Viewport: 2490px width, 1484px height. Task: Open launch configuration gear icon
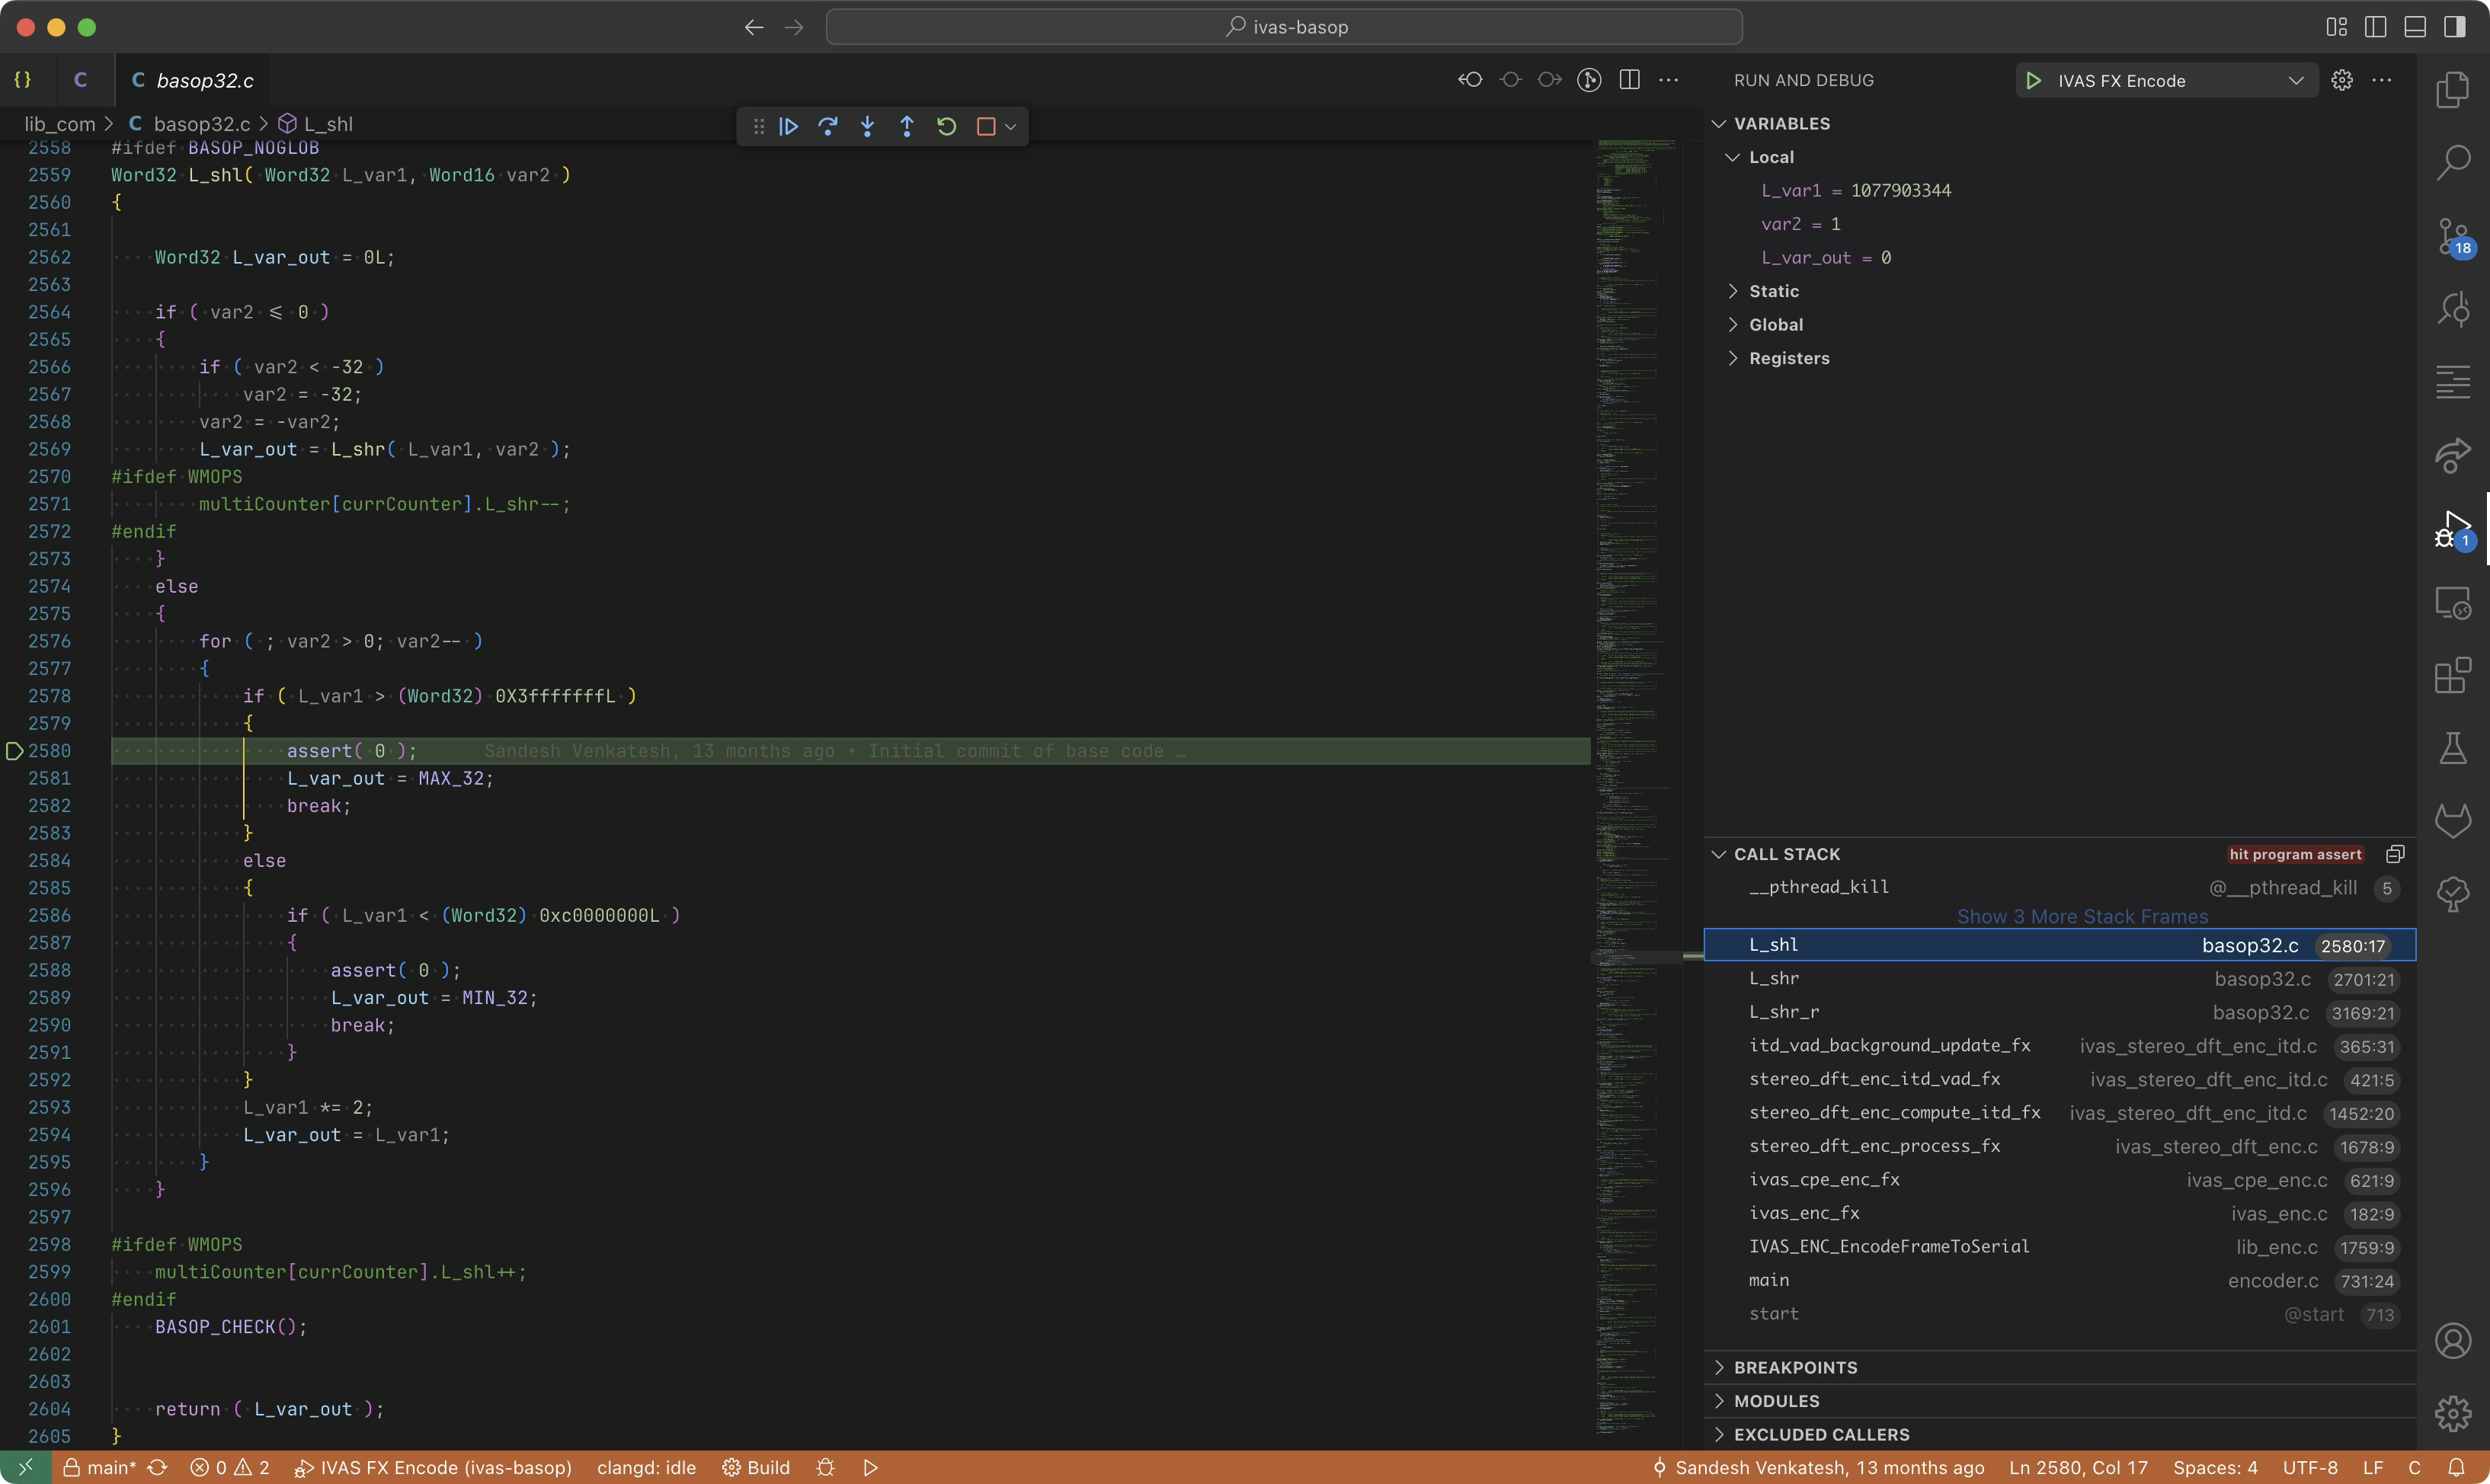2341,80
